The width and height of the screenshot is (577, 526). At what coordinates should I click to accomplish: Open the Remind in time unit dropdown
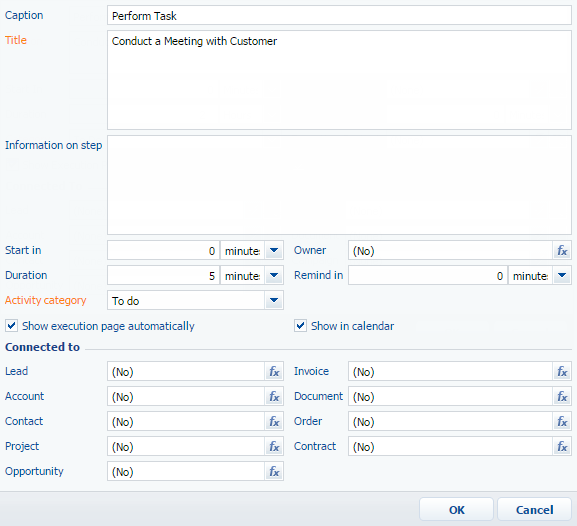[562, 276]
